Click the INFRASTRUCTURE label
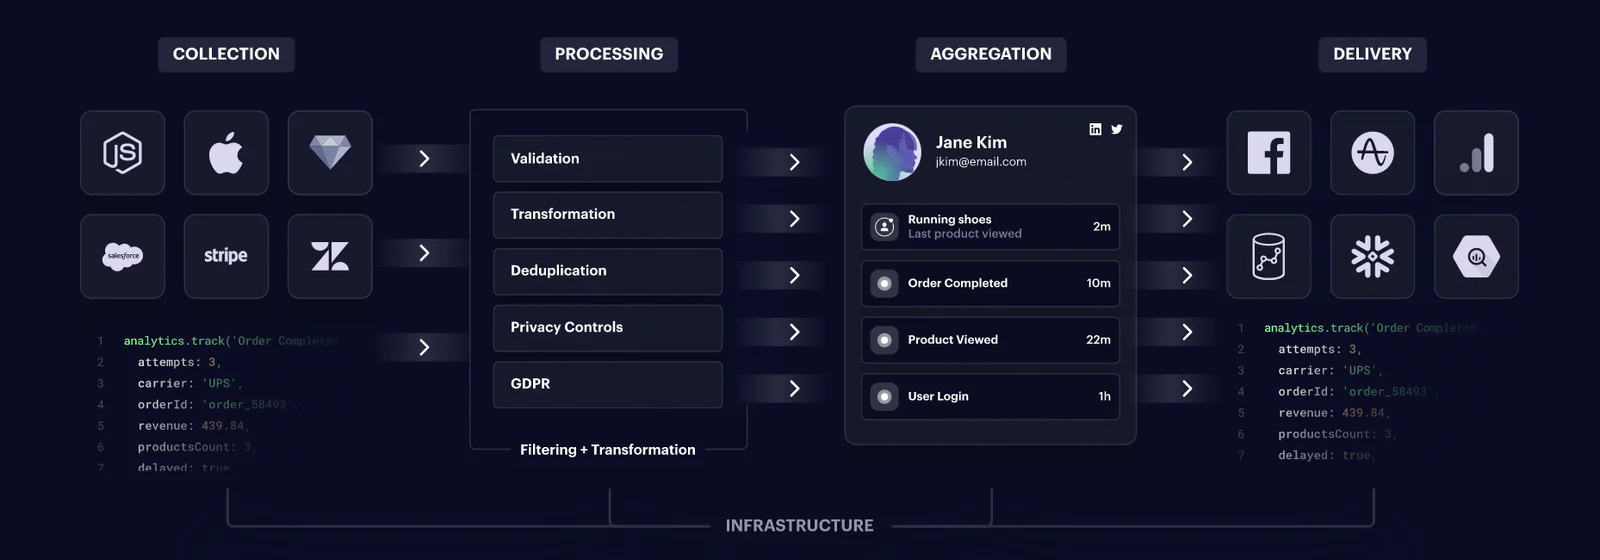 coord(799,526)
